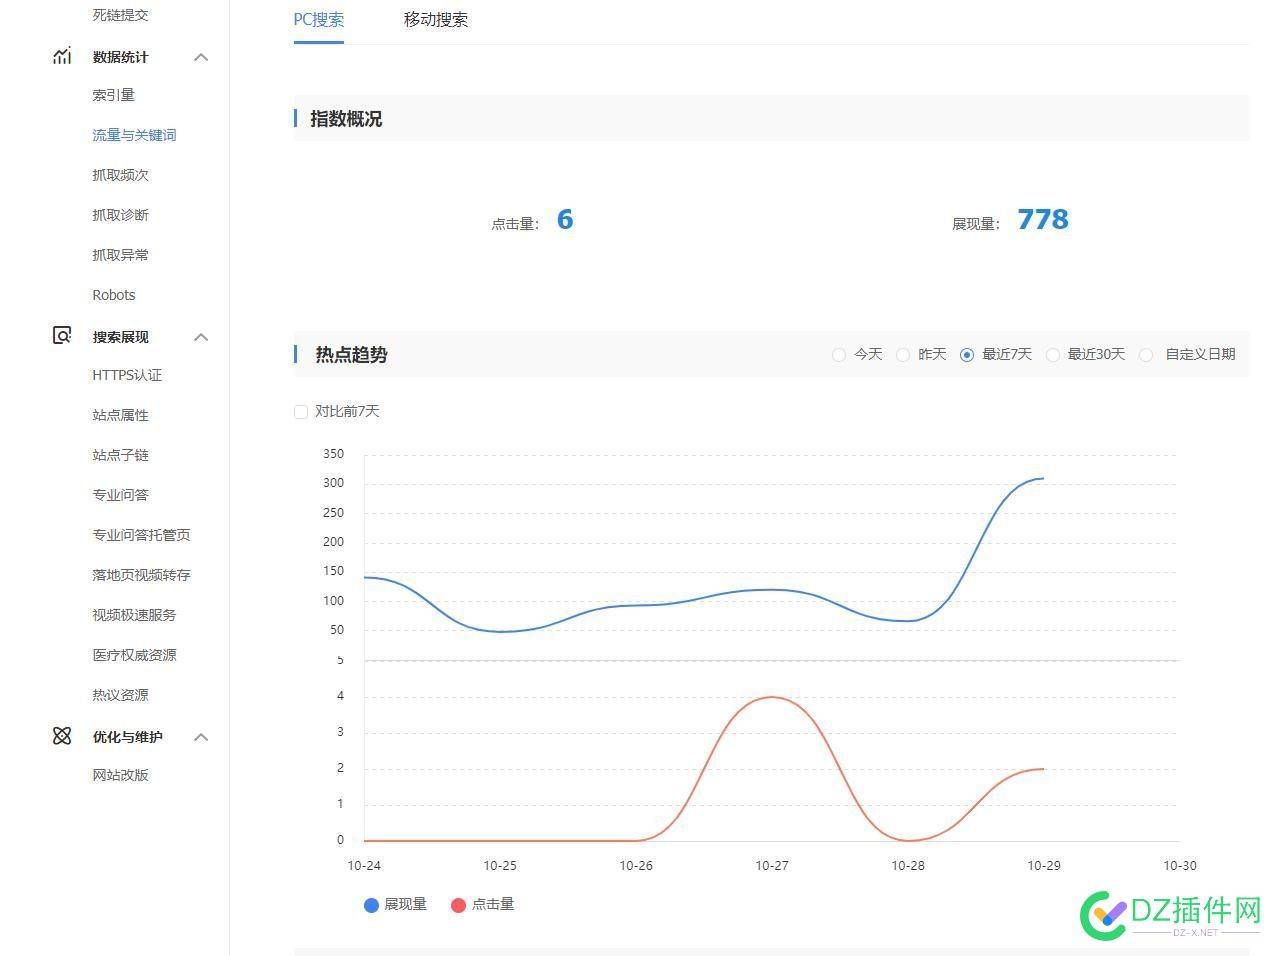This screenshot has height=956, width=1280.
Task: Click the 点击量 legend label
Action: coord(492,904)
